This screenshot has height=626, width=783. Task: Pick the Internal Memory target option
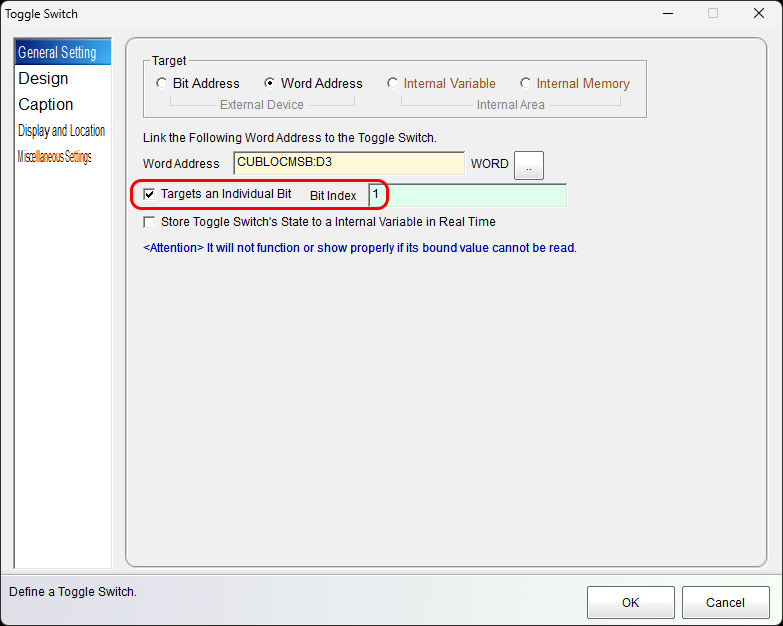(x=526, y=84)
